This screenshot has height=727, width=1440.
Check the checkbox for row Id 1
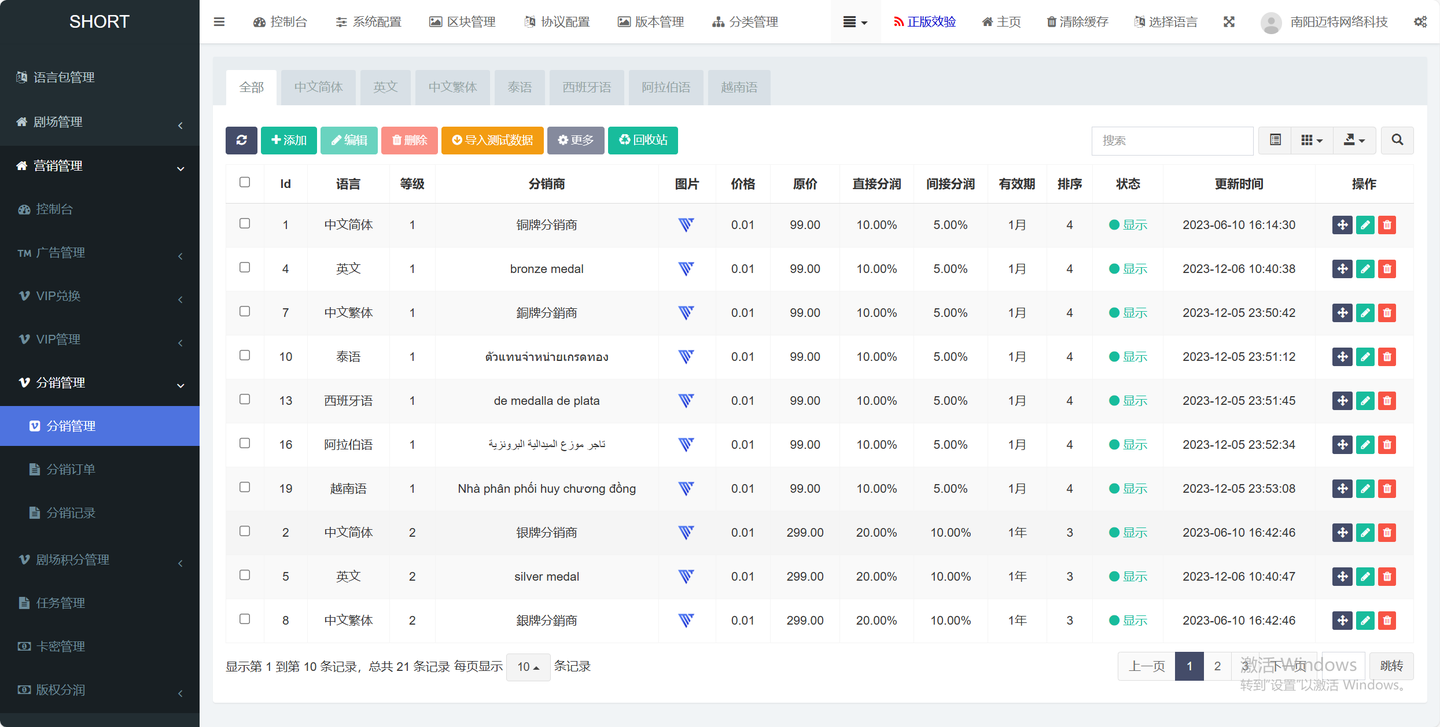pos(245,224)
